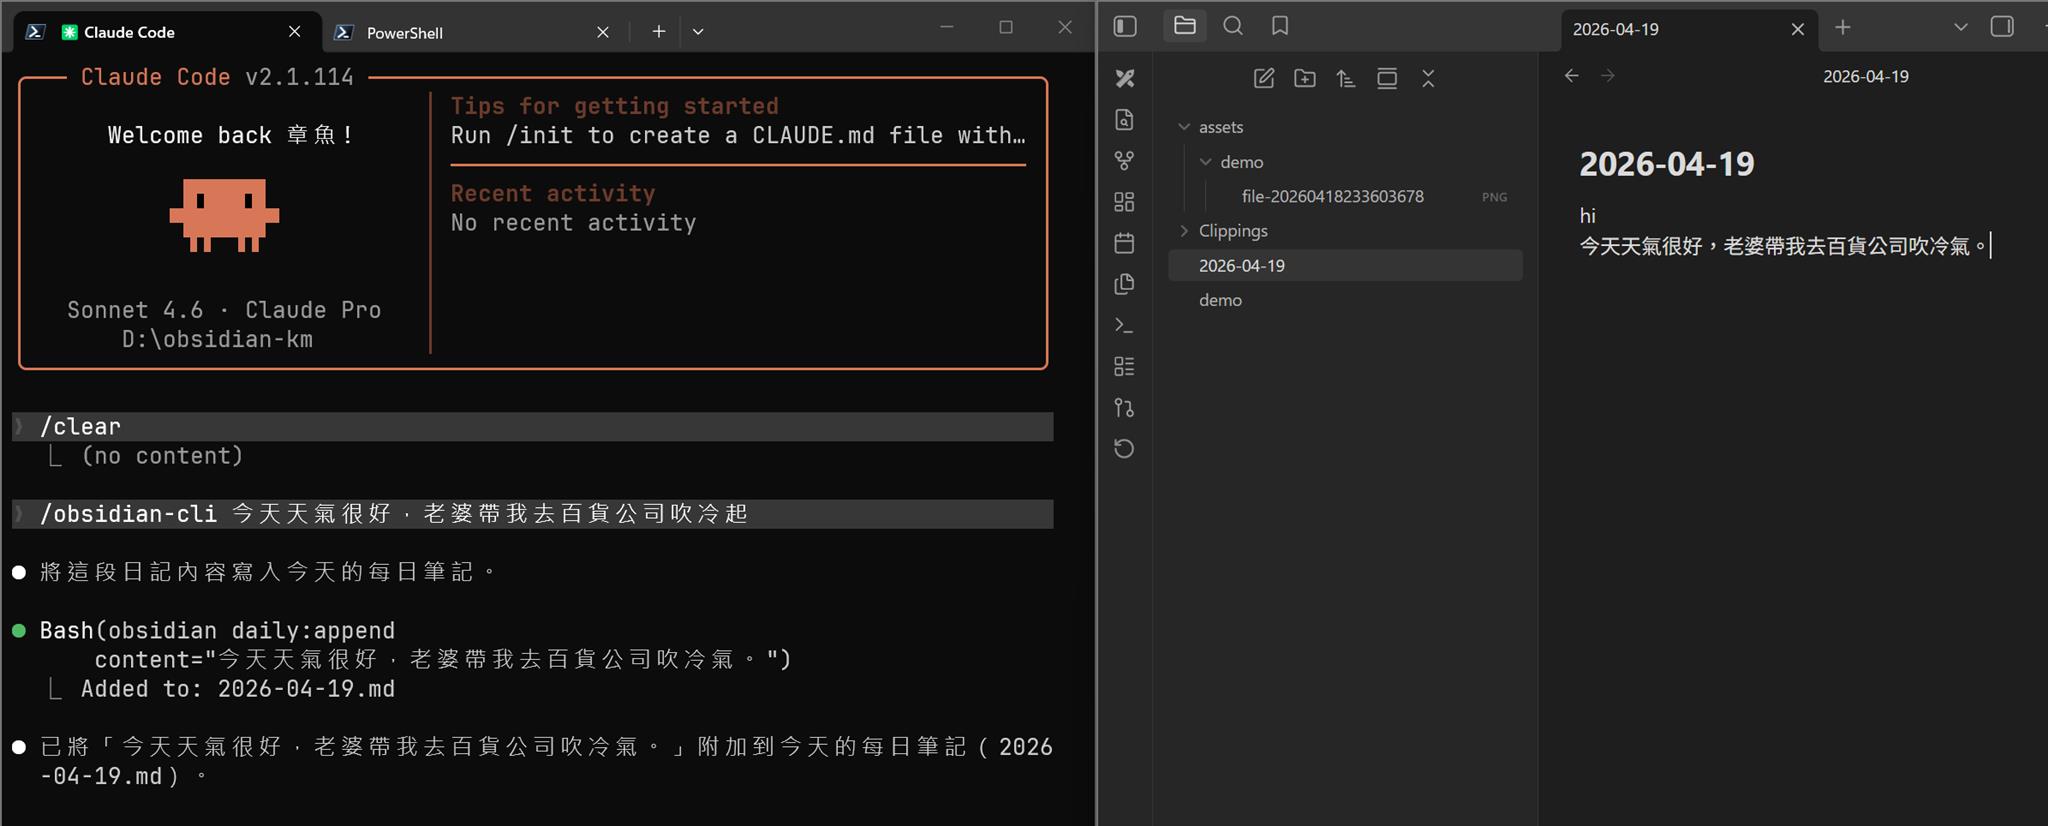
Task: Toggle auto-reveal current file
Action: click(1387, 79)
